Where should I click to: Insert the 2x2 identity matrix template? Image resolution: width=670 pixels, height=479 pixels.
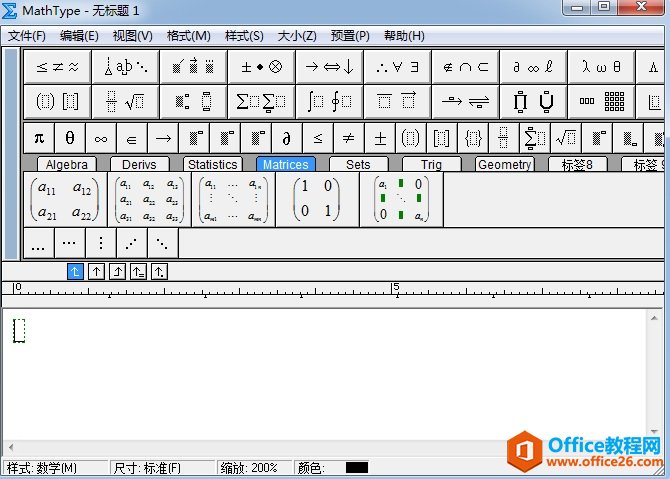(317, 199)
